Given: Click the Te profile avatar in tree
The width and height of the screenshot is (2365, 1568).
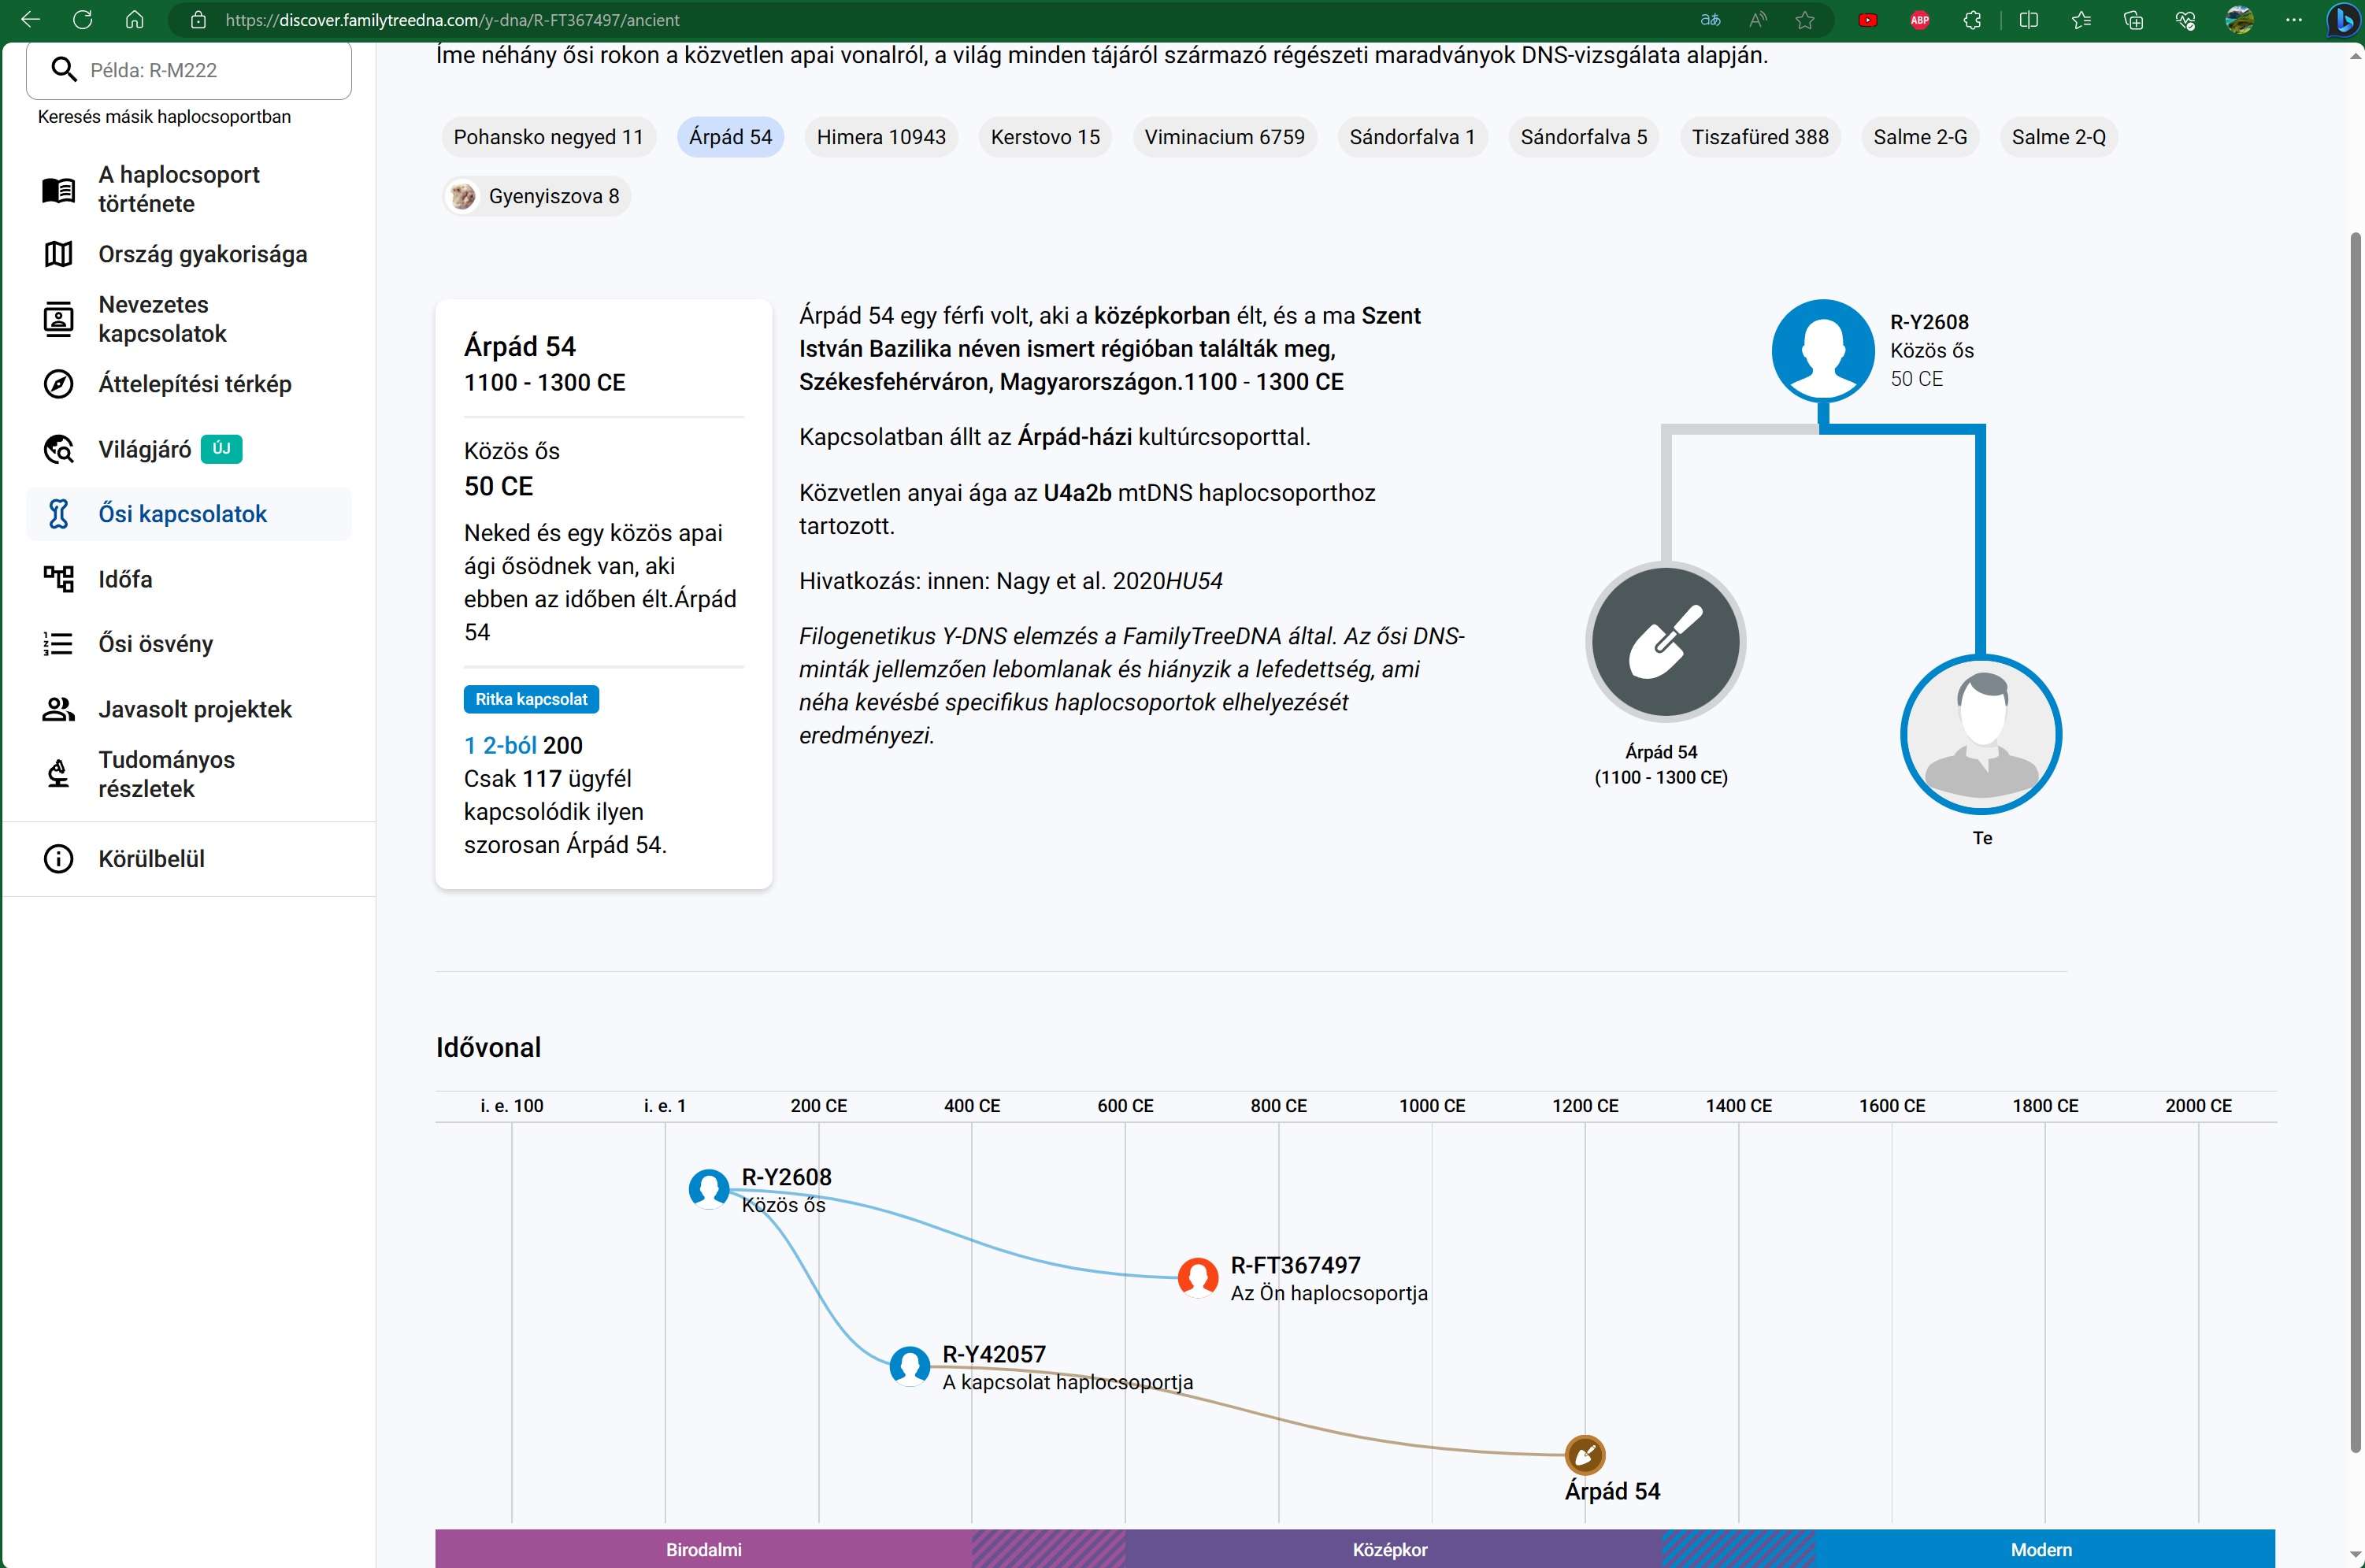Looking at the screenshot, I should pyautogui.click(x=1981, y=735).
